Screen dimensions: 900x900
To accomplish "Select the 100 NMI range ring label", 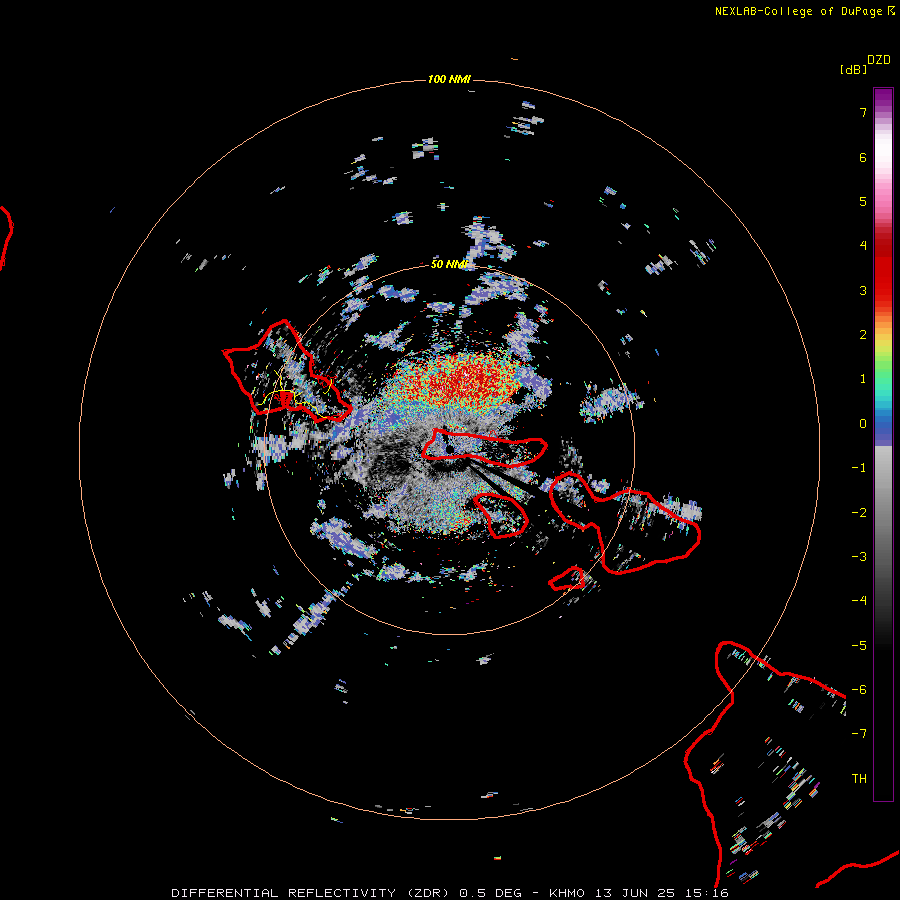I will pyautogui.click(x=449, y=79).
